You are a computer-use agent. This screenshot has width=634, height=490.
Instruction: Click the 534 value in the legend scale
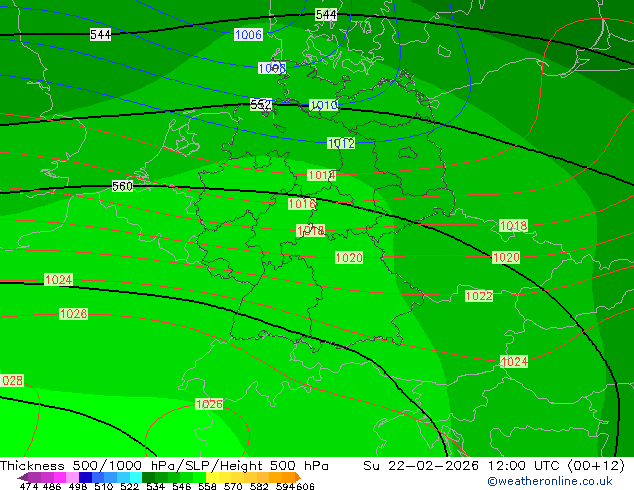(x=155, y=486)
